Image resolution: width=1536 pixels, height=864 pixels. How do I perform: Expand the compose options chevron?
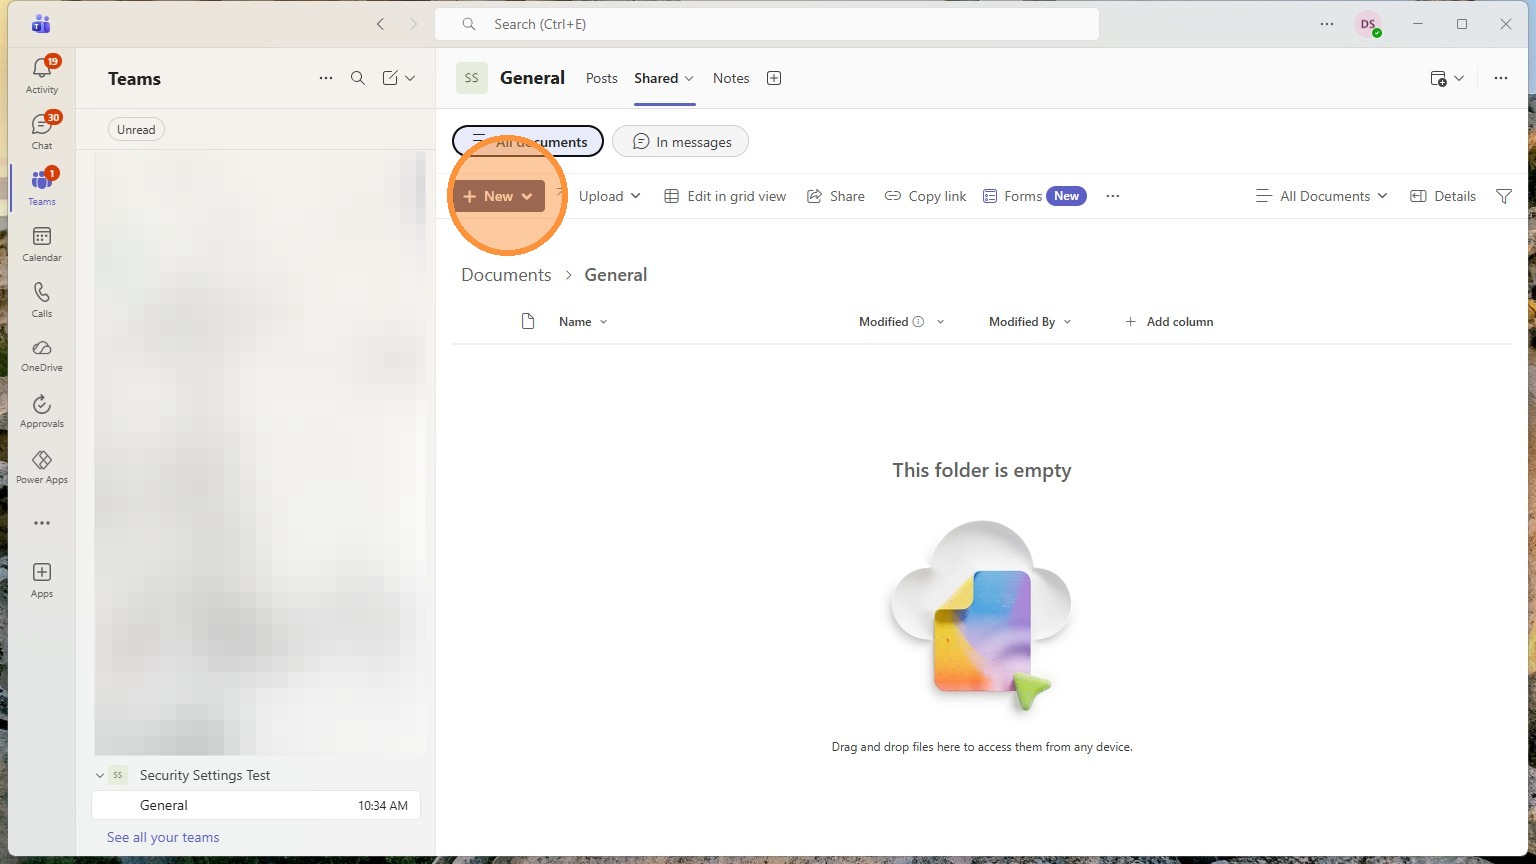[410, 78]
